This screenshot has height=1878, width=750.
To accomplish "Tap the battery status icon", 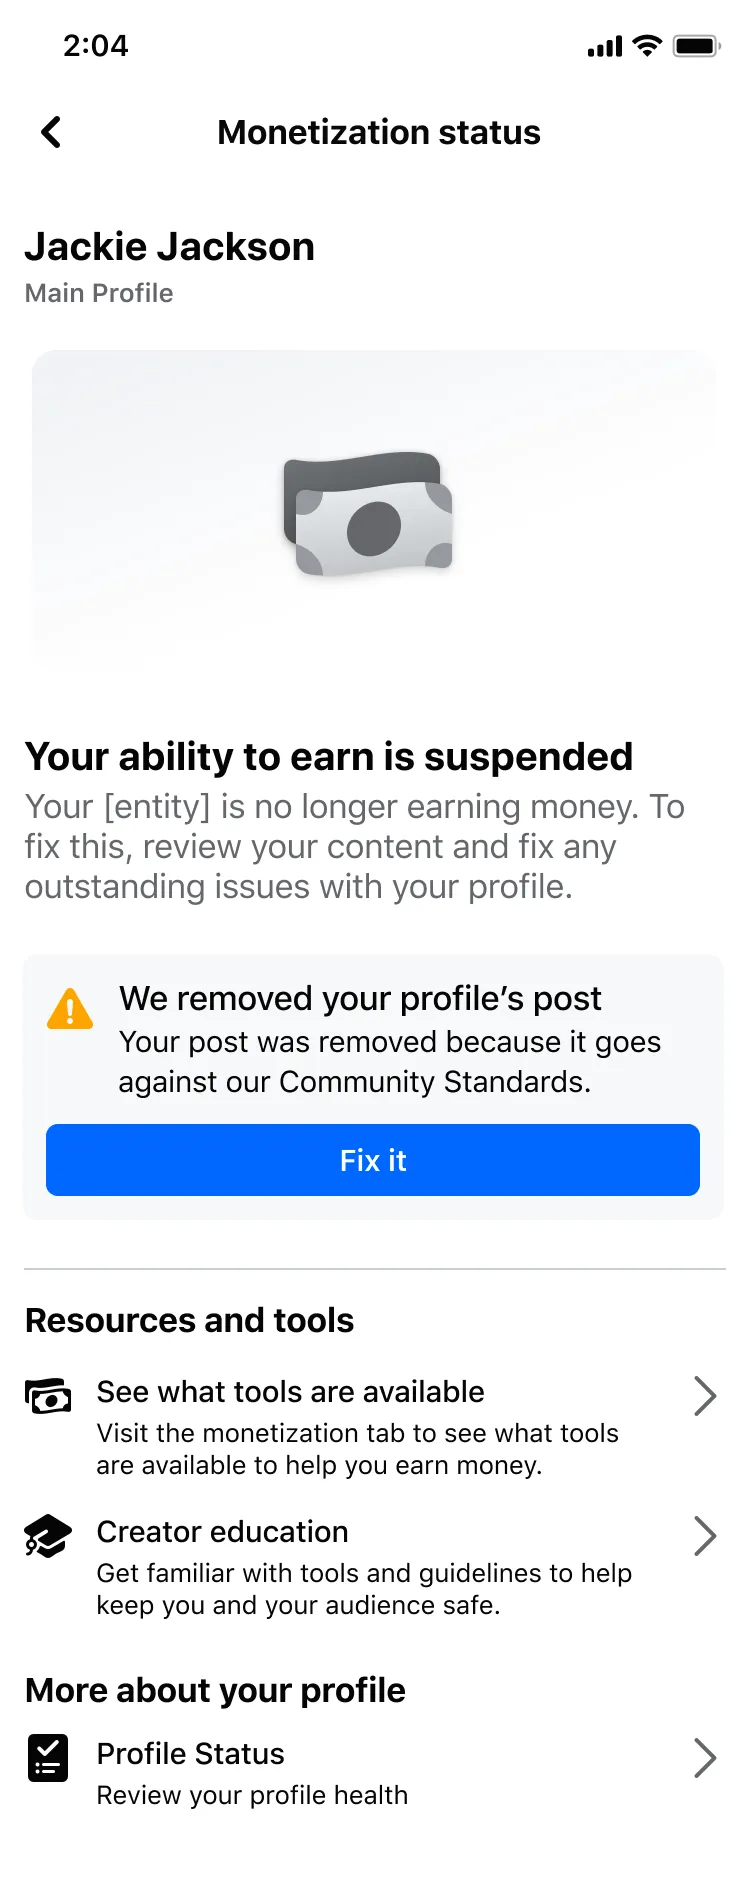I will click(696, 46).
